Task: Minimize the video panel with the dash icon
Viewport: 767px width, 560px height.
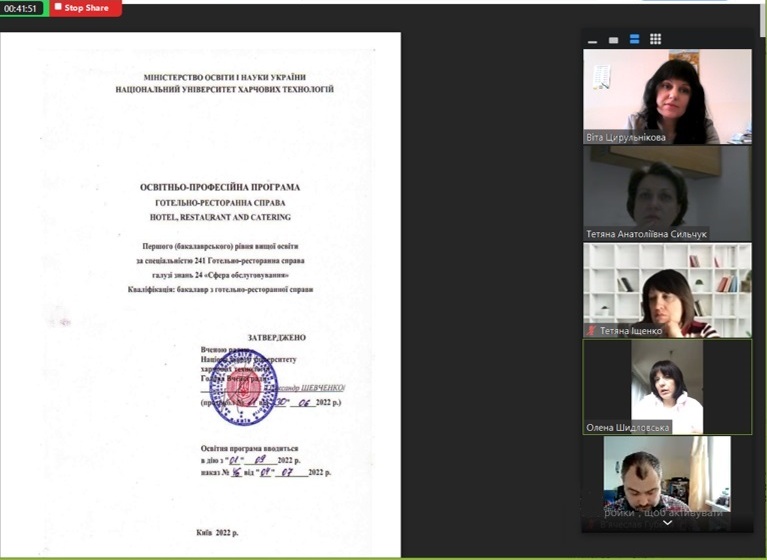Action: (x=592, y=40)
